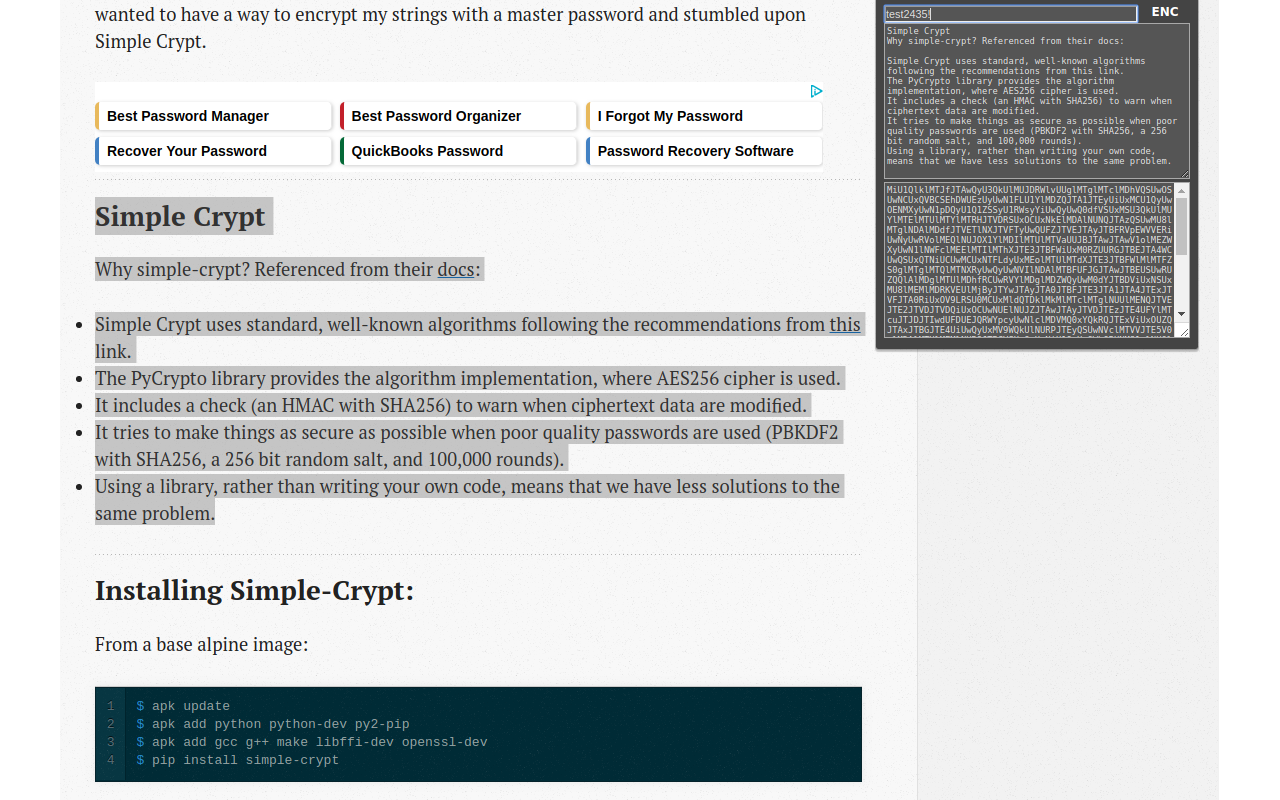
Task: Follow the 'this' link in first bullet
Action: (845, 324)
